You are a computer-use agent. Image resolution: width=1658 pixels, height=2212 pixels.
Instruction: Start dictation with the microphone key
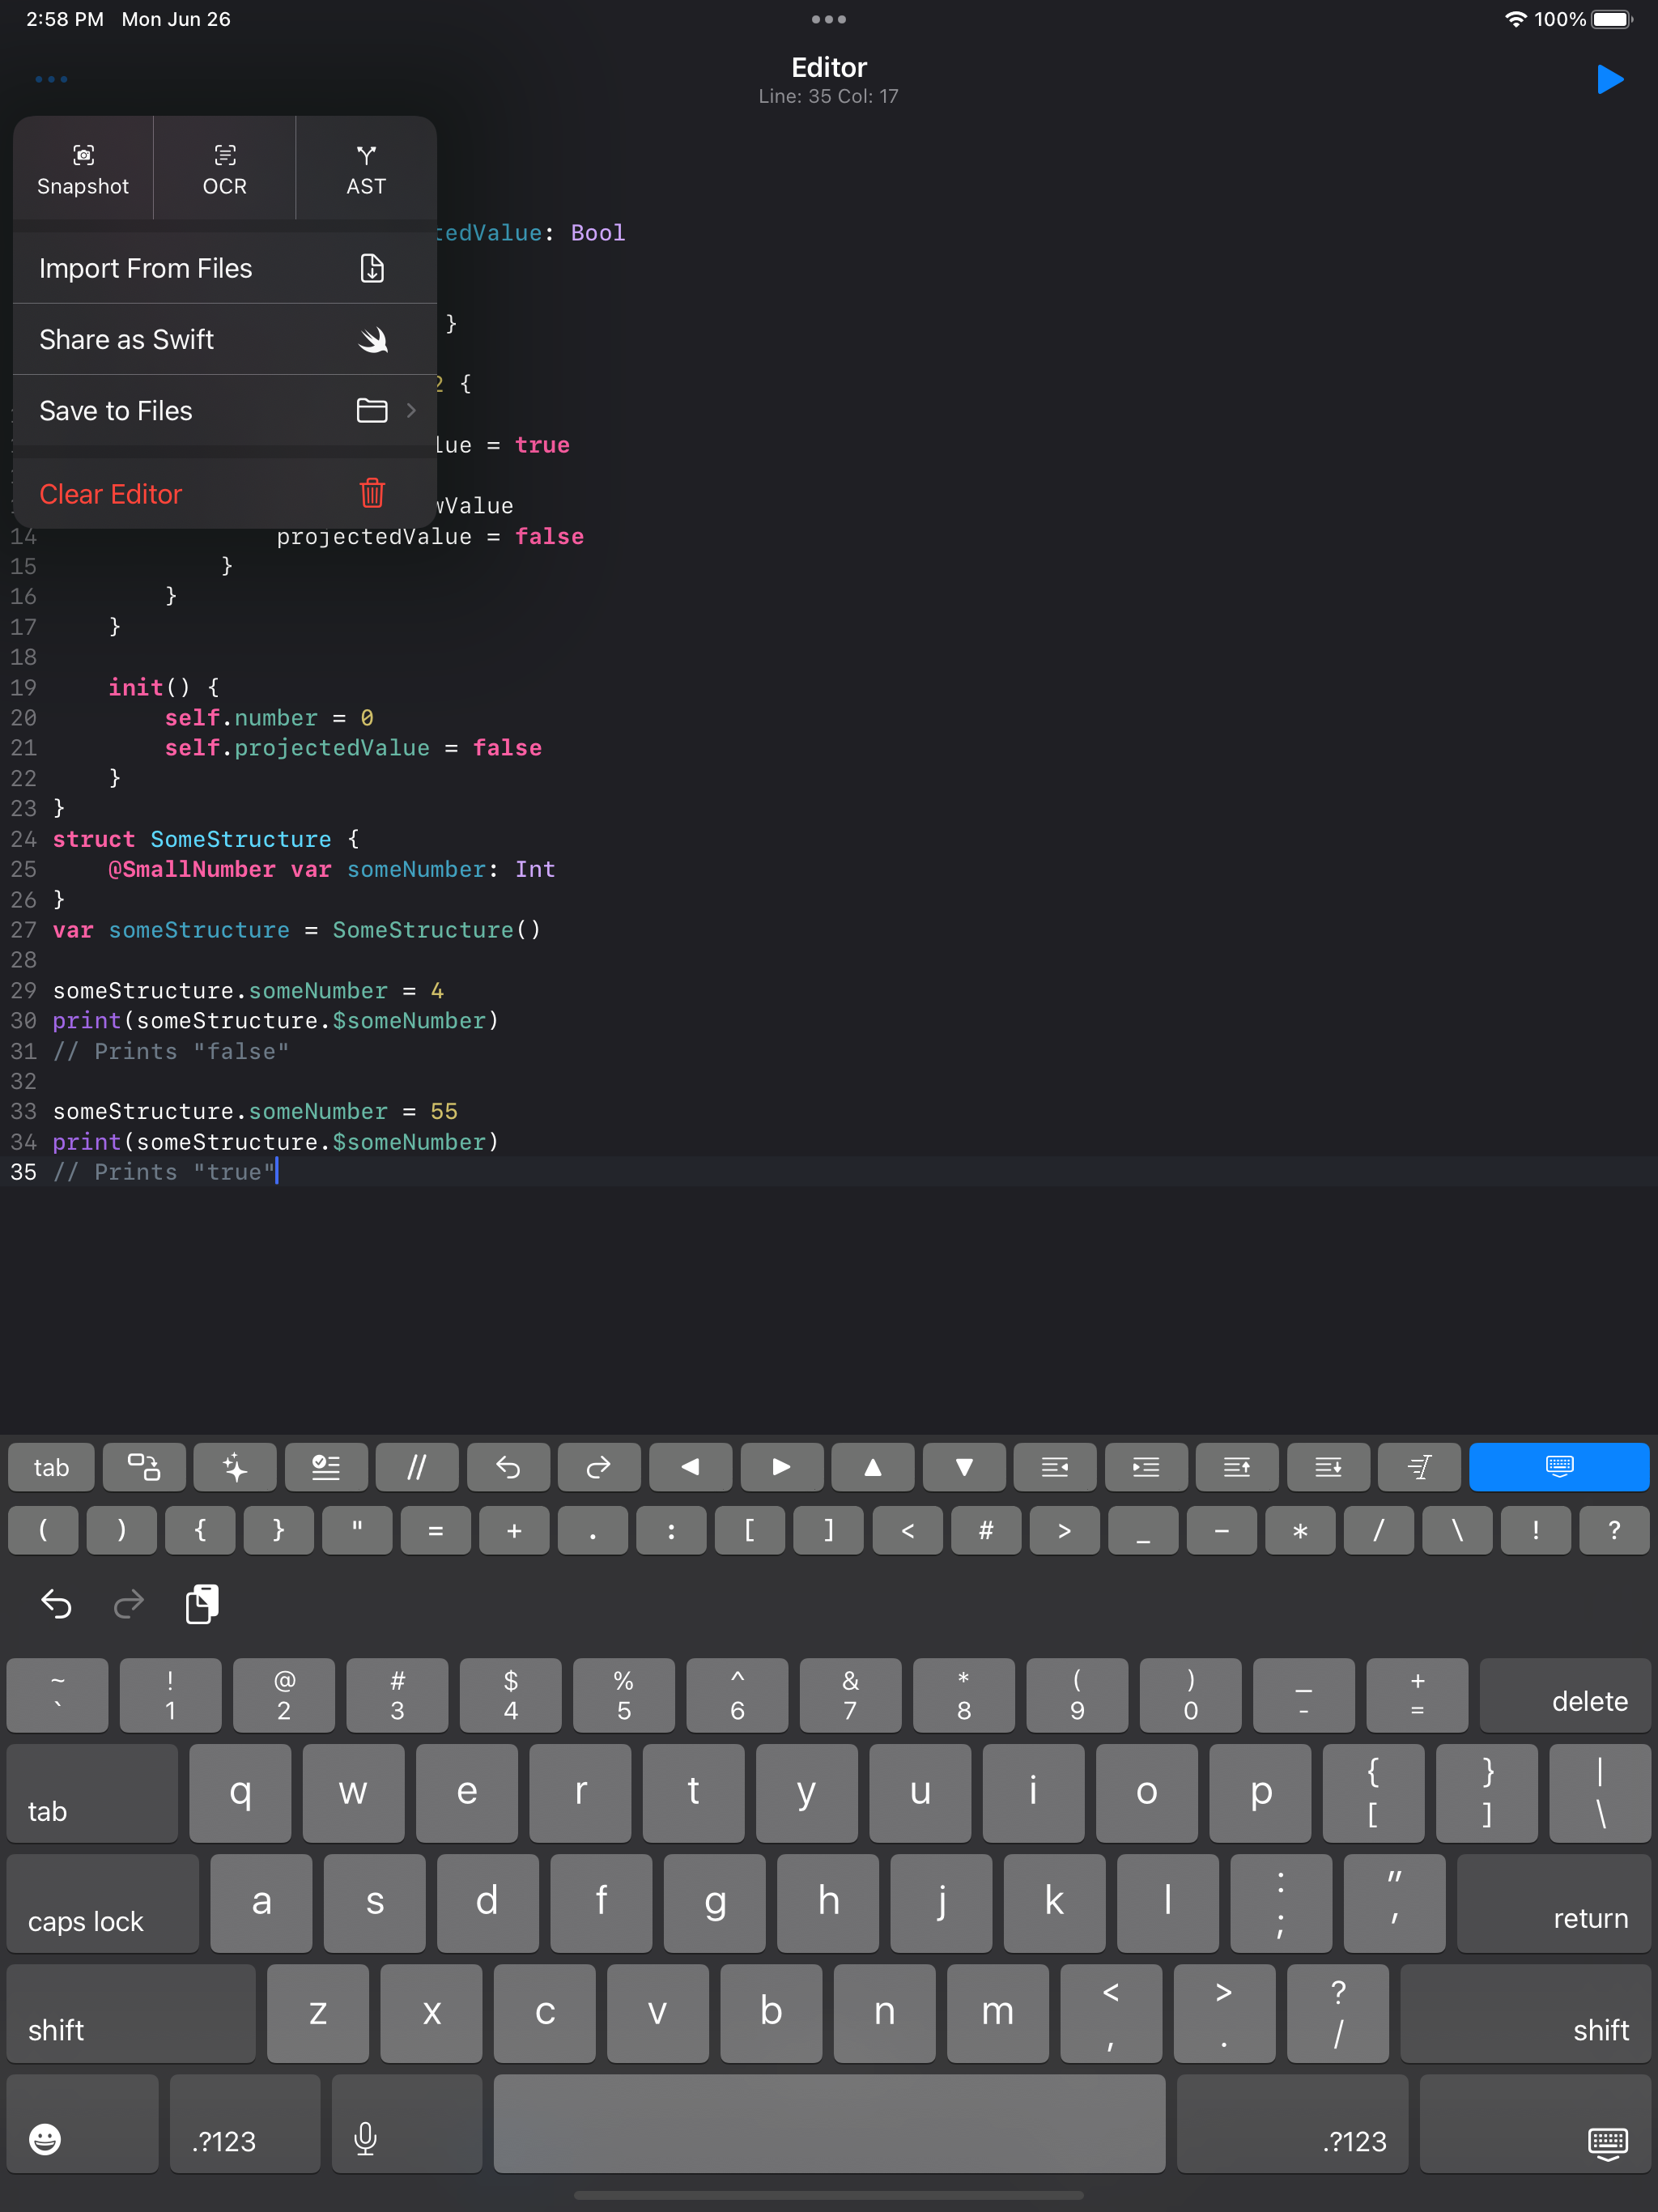[407, 2124]
